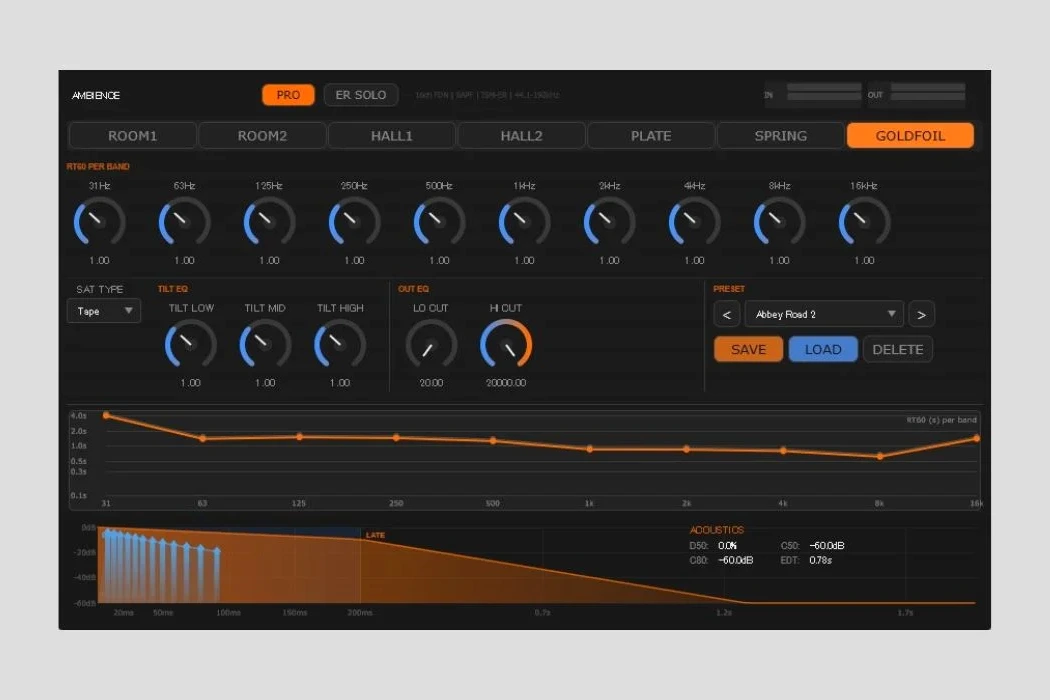Click the DELETE preset button

pyautogui.click(x=898, y=350)
